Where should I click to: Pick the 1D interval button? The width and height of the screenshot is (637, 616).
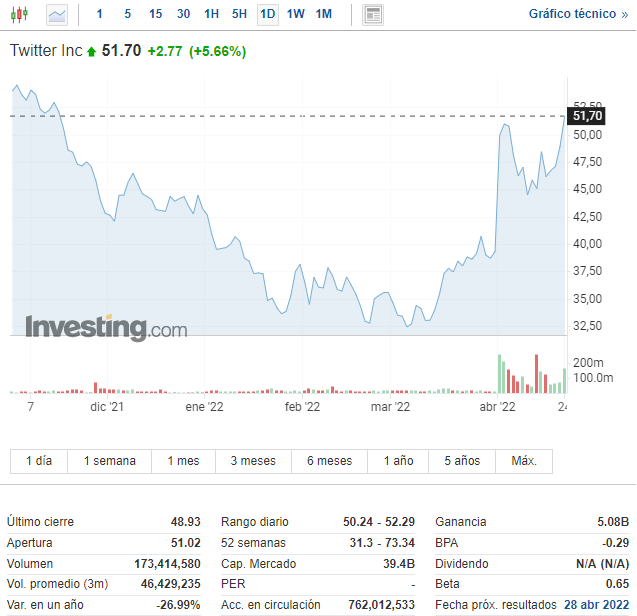point(268,14)
